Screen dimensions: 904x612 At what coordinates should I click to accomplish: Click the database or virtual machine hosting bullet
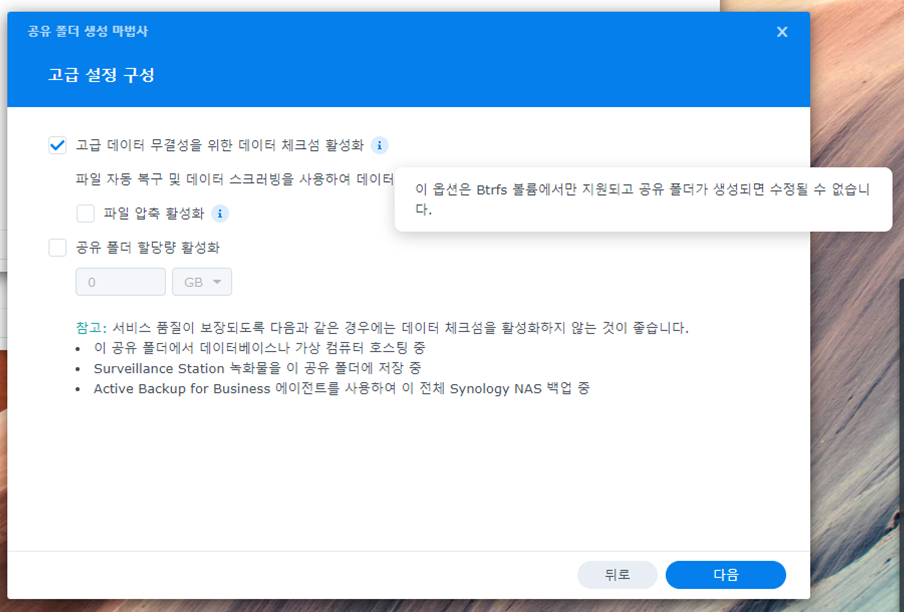[x=259, y=347]
